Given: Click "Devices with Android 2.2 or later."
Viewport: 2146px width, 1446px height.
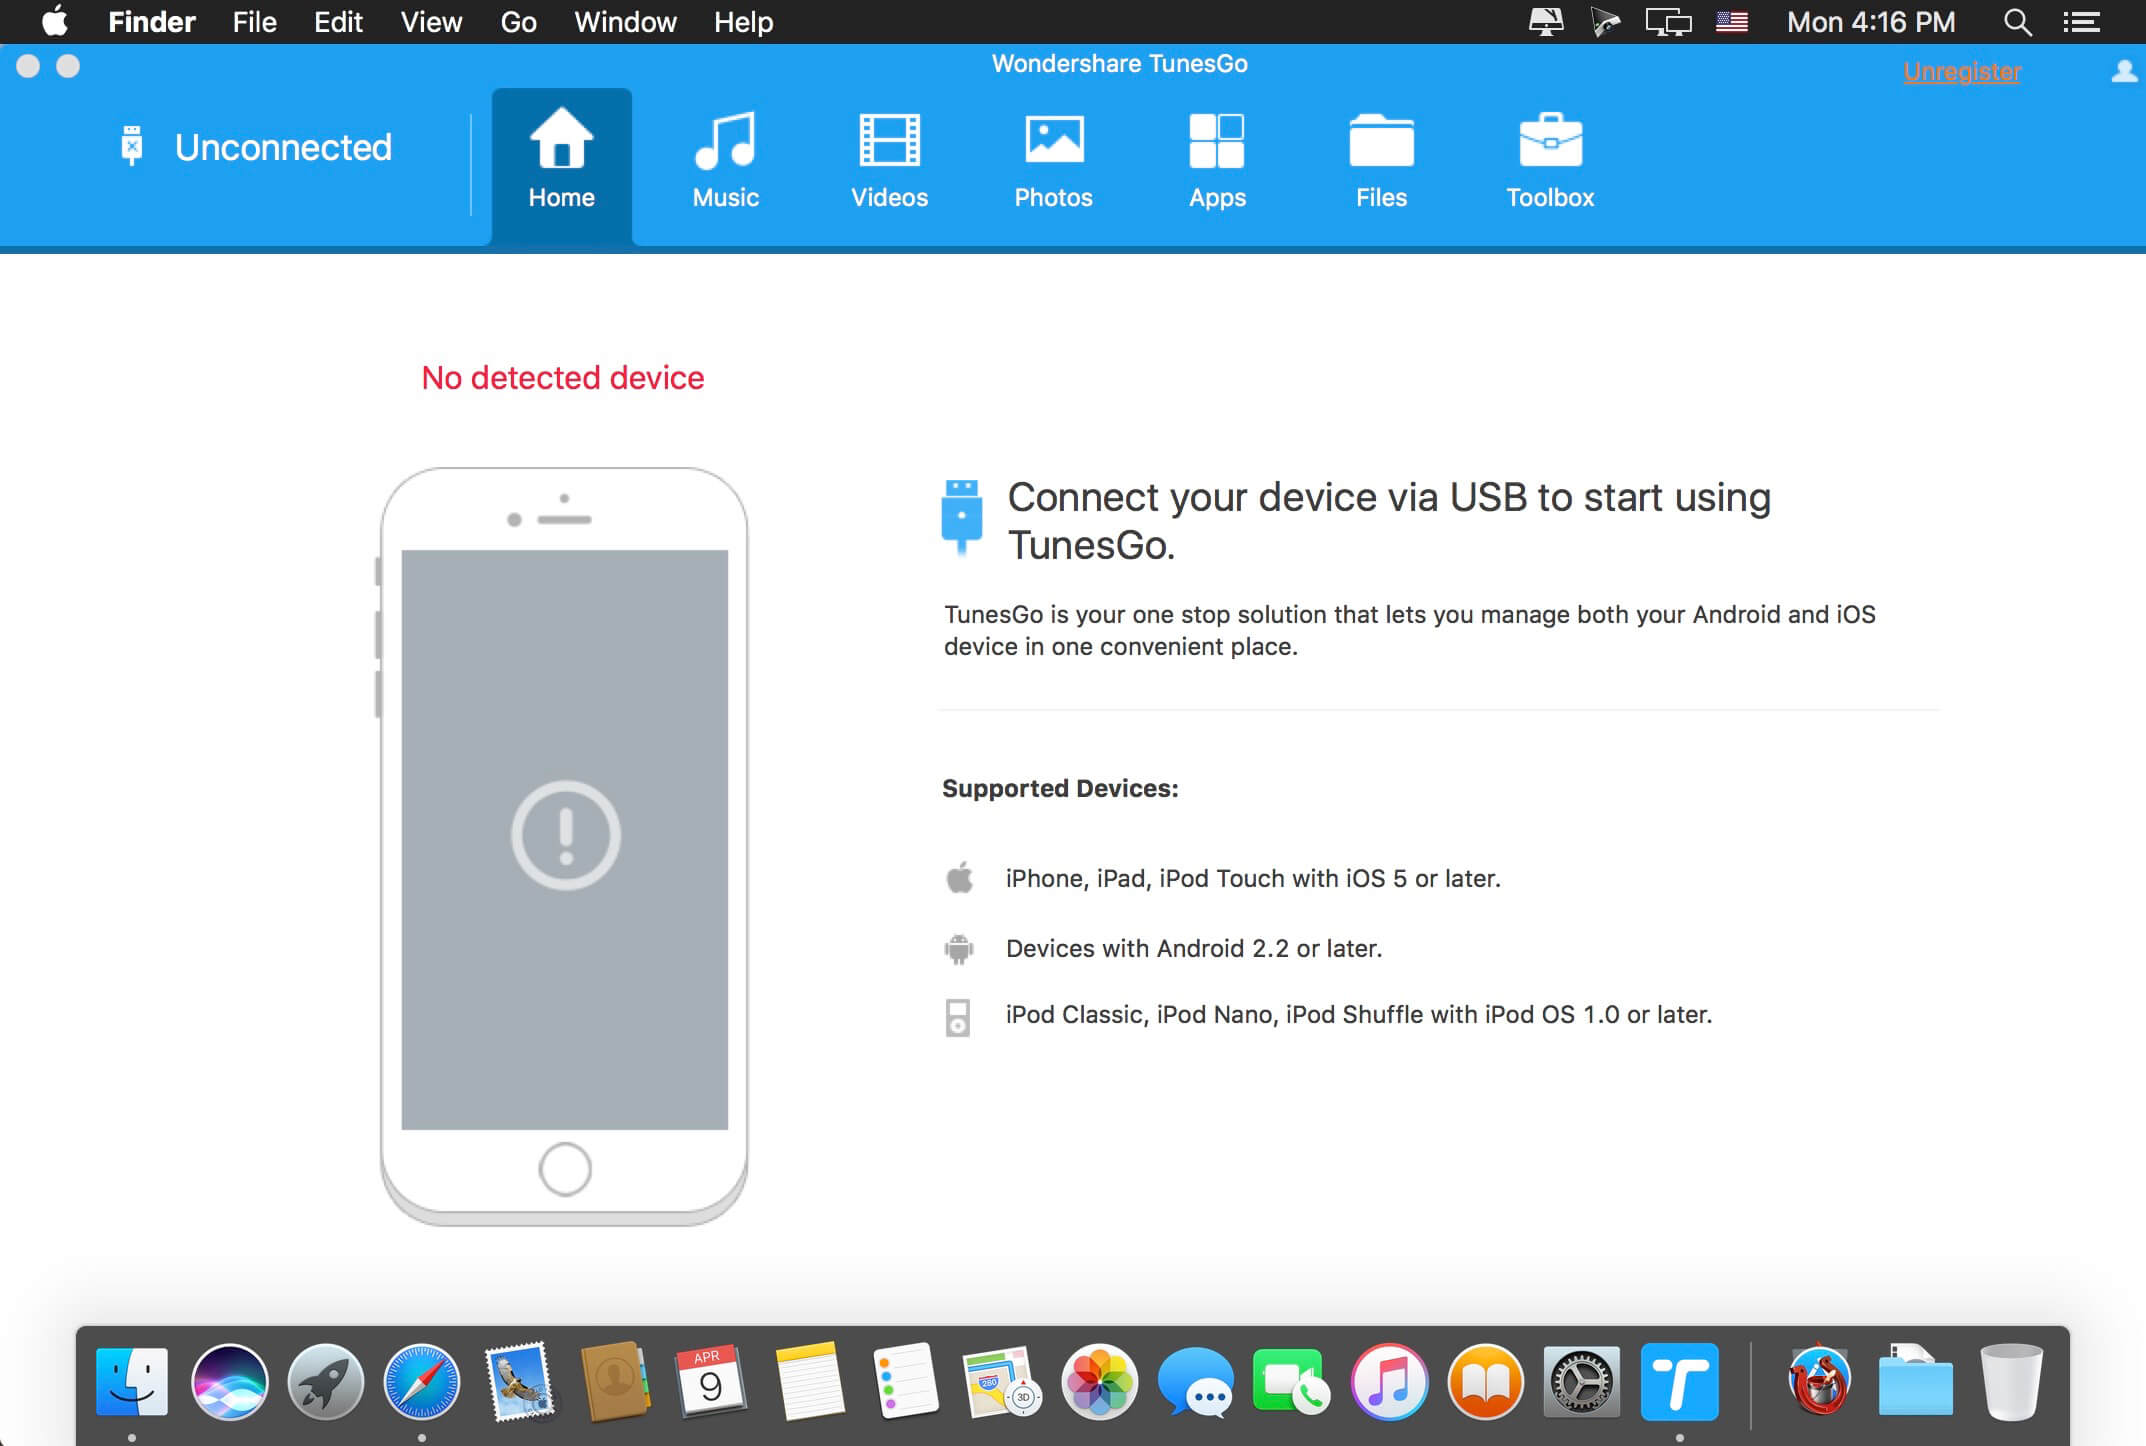Looking at the screenshot, I should (x=1194, y=948).
